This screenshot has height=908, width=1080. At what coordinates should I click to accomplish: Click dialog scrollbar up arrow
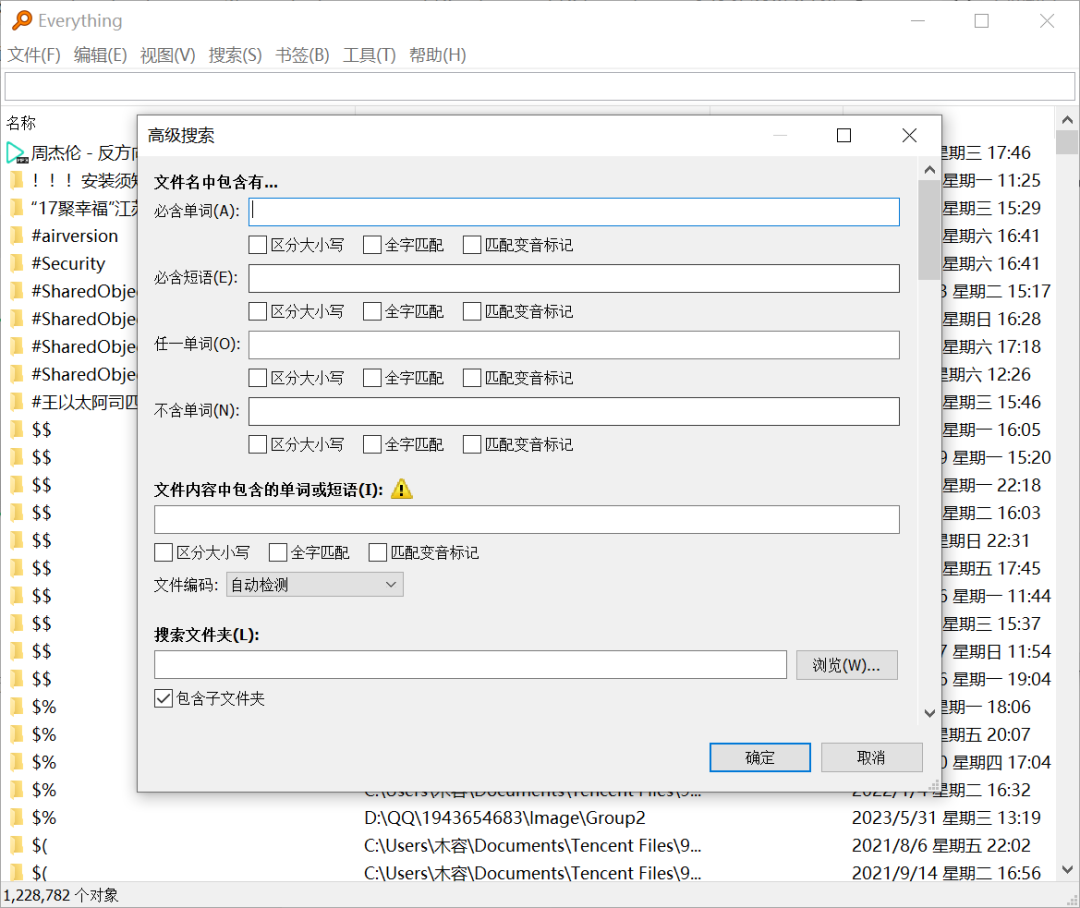pyautogui.click(x=929, y=169)
